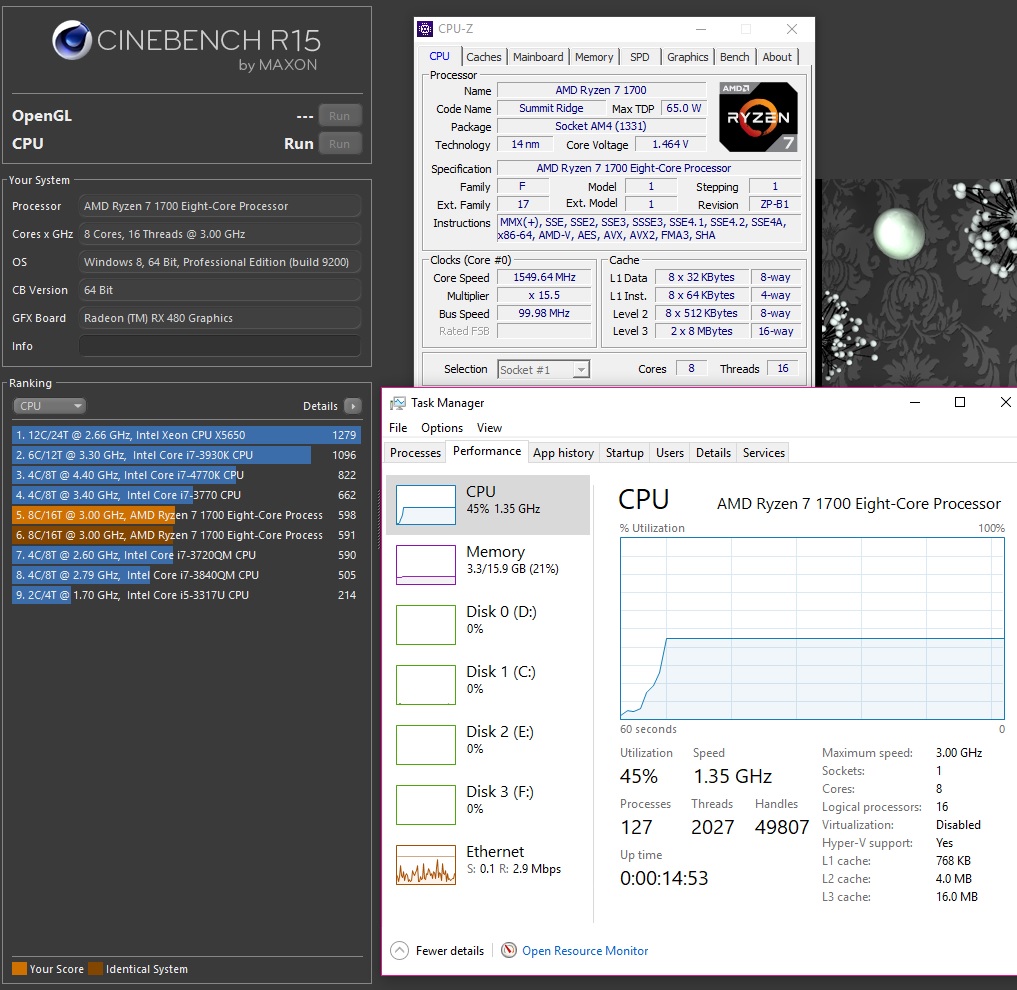Switch to Task Manager Startup tab

625,453
